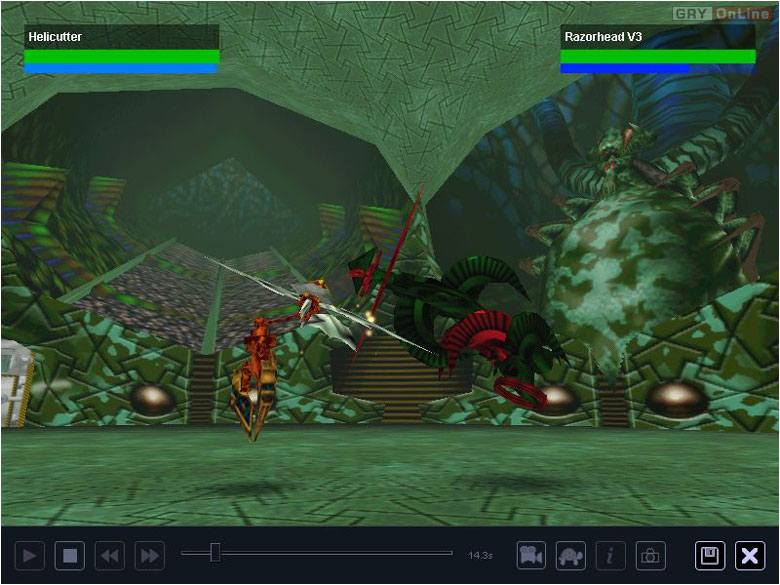Click the replay timeline slider handle
780x585 pixels.
pyautogui.click(x=215, y=553)
